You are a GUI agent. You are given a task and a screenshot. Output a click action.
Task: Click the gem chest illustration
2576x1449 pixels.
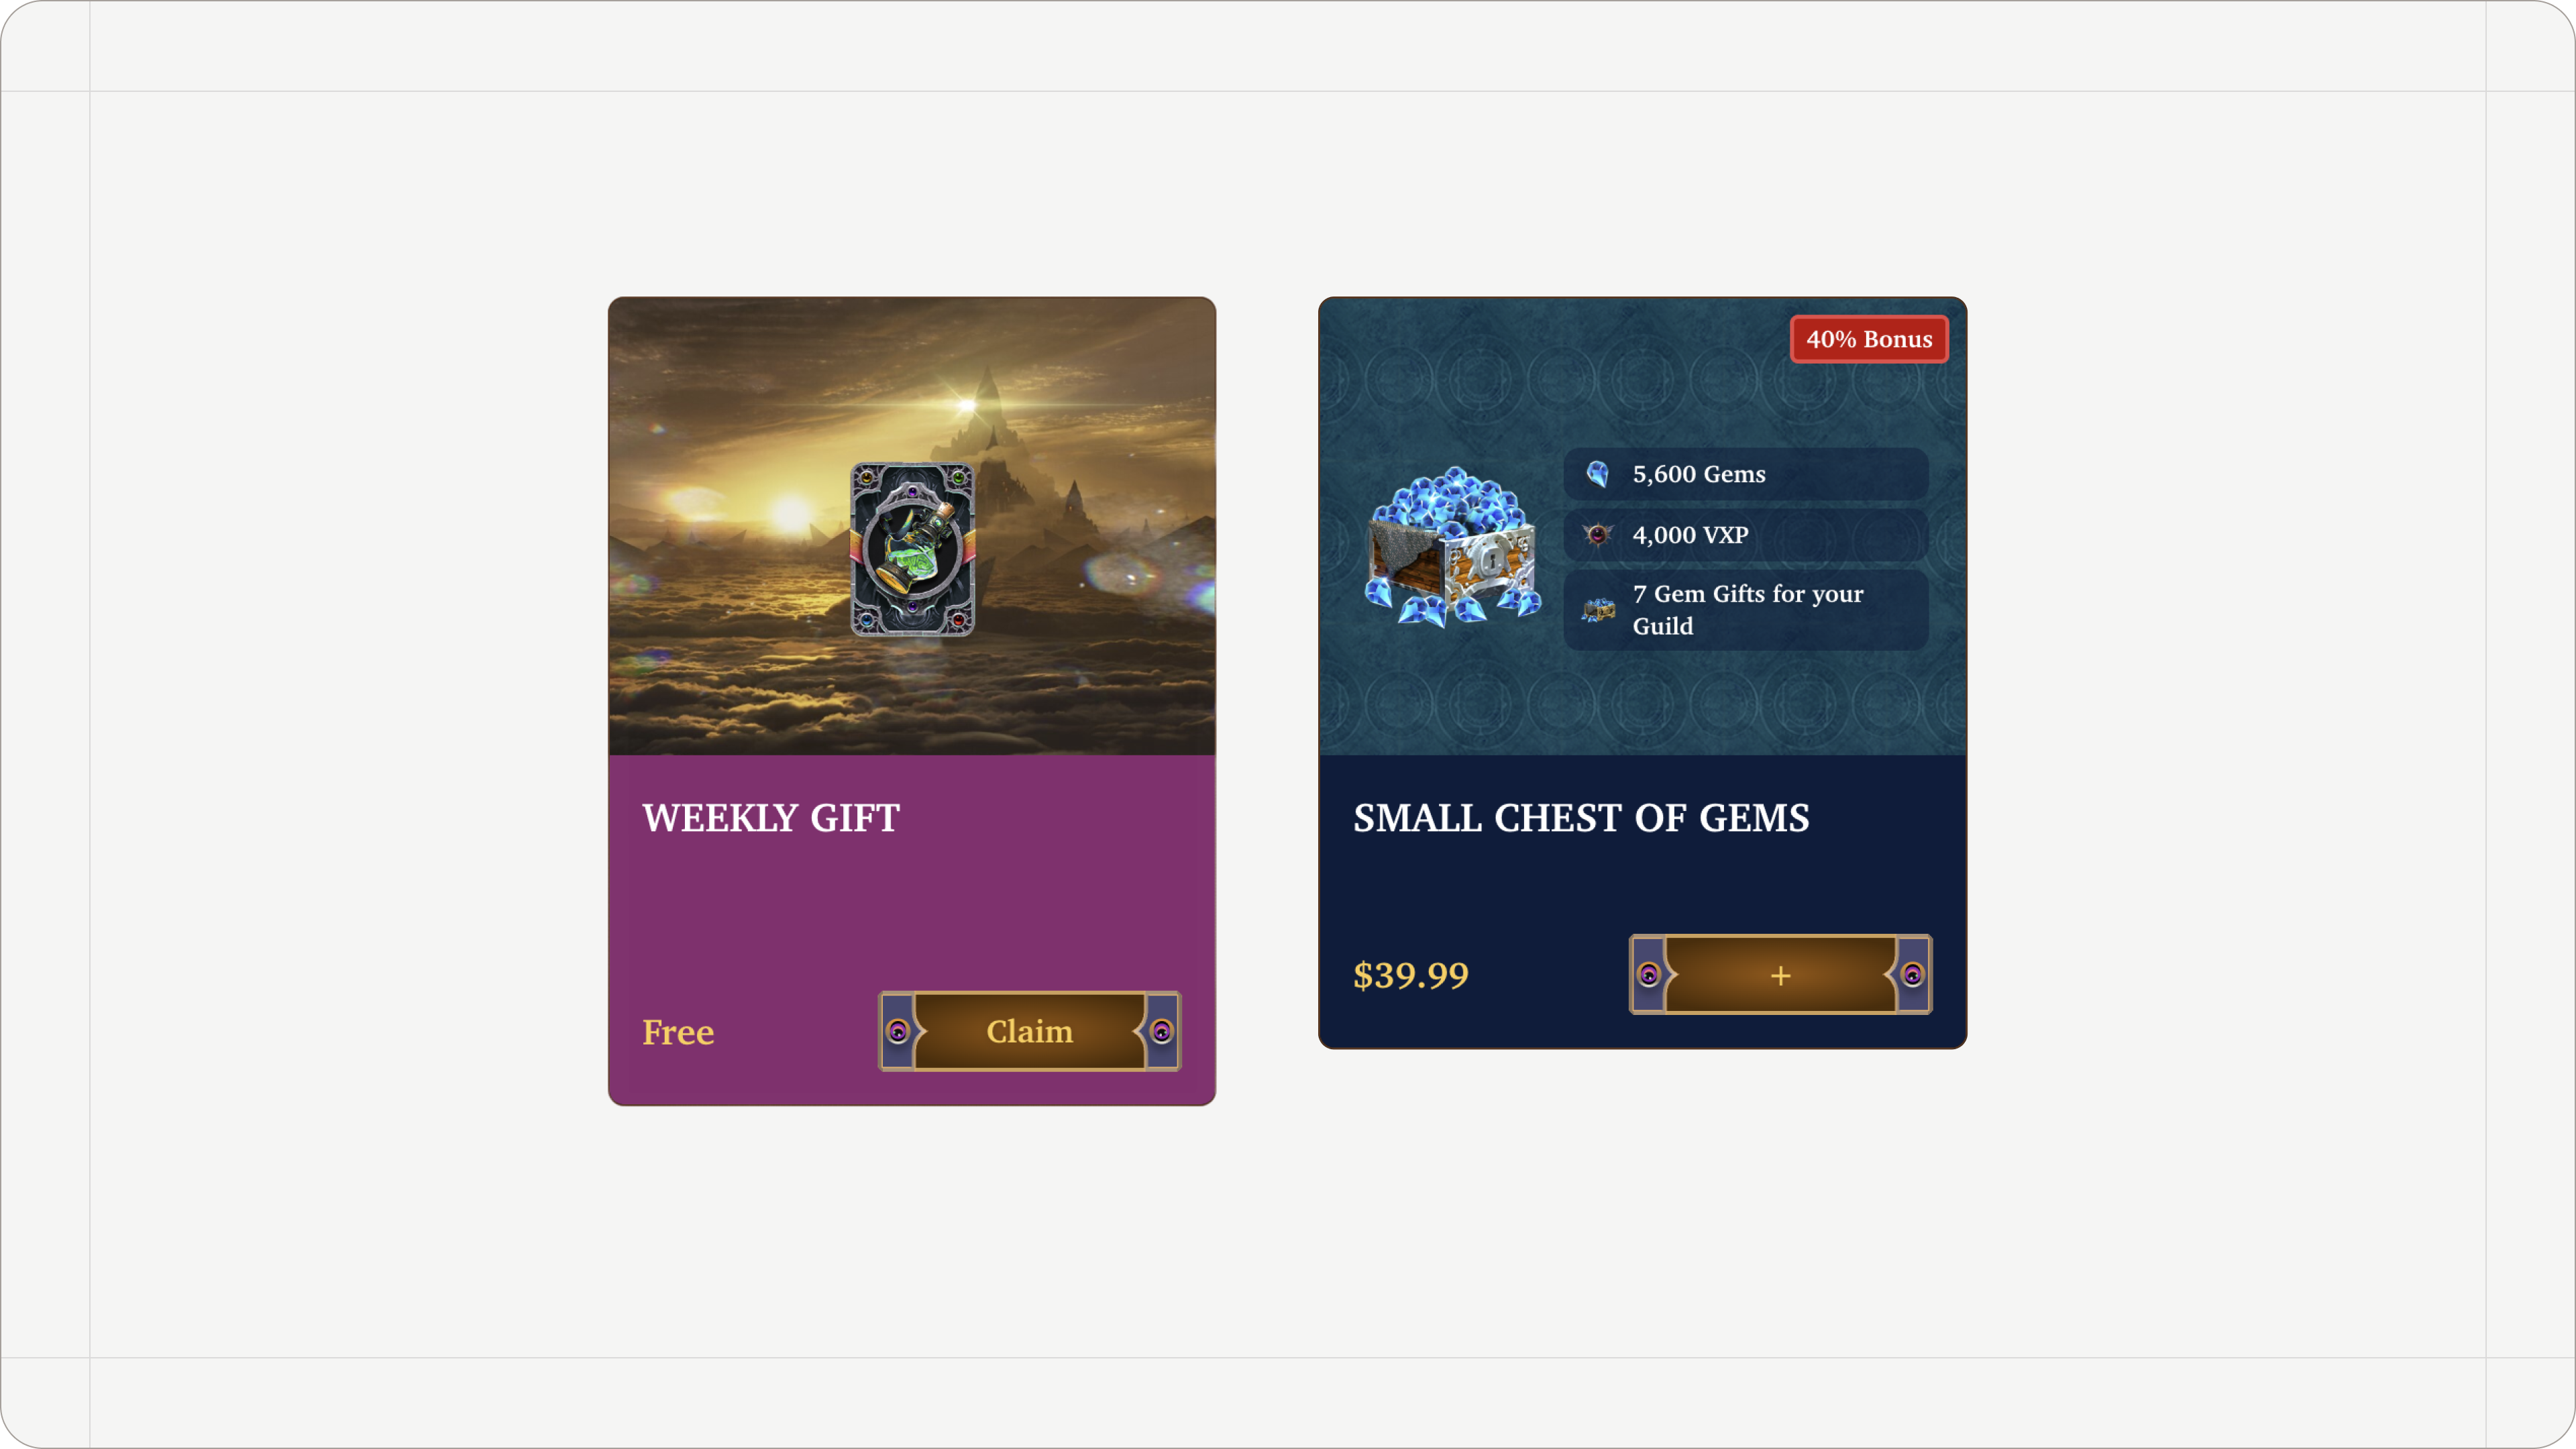pyautogui.click(x=1453, y=546)
